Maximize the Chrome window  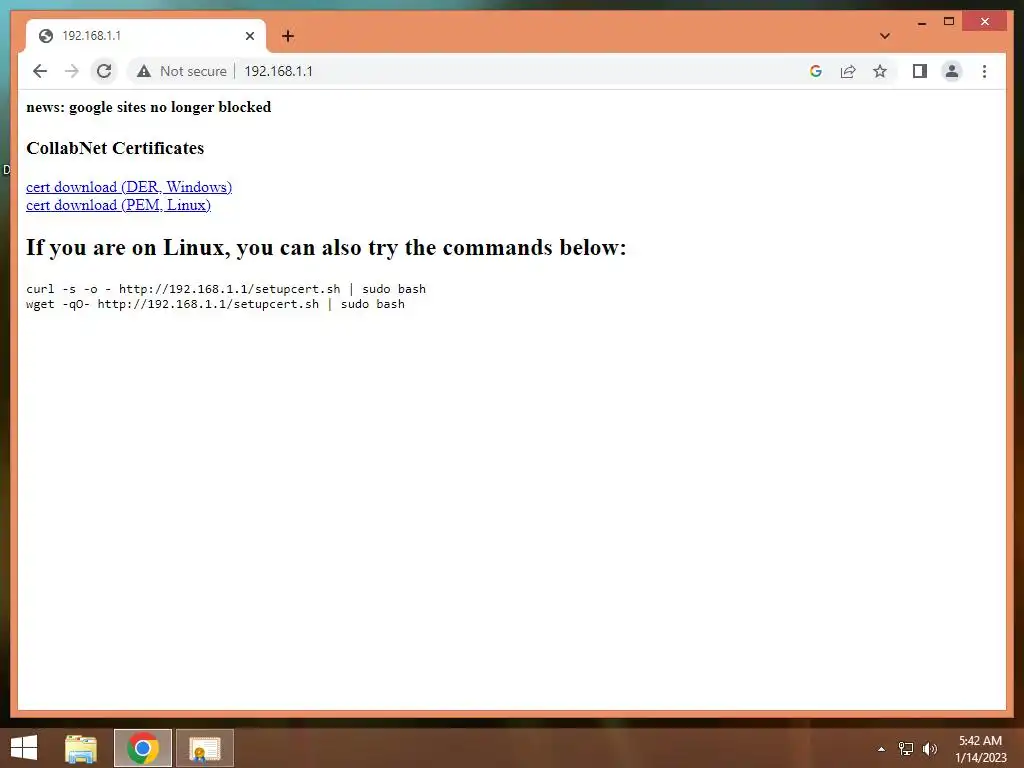point(949,22)
